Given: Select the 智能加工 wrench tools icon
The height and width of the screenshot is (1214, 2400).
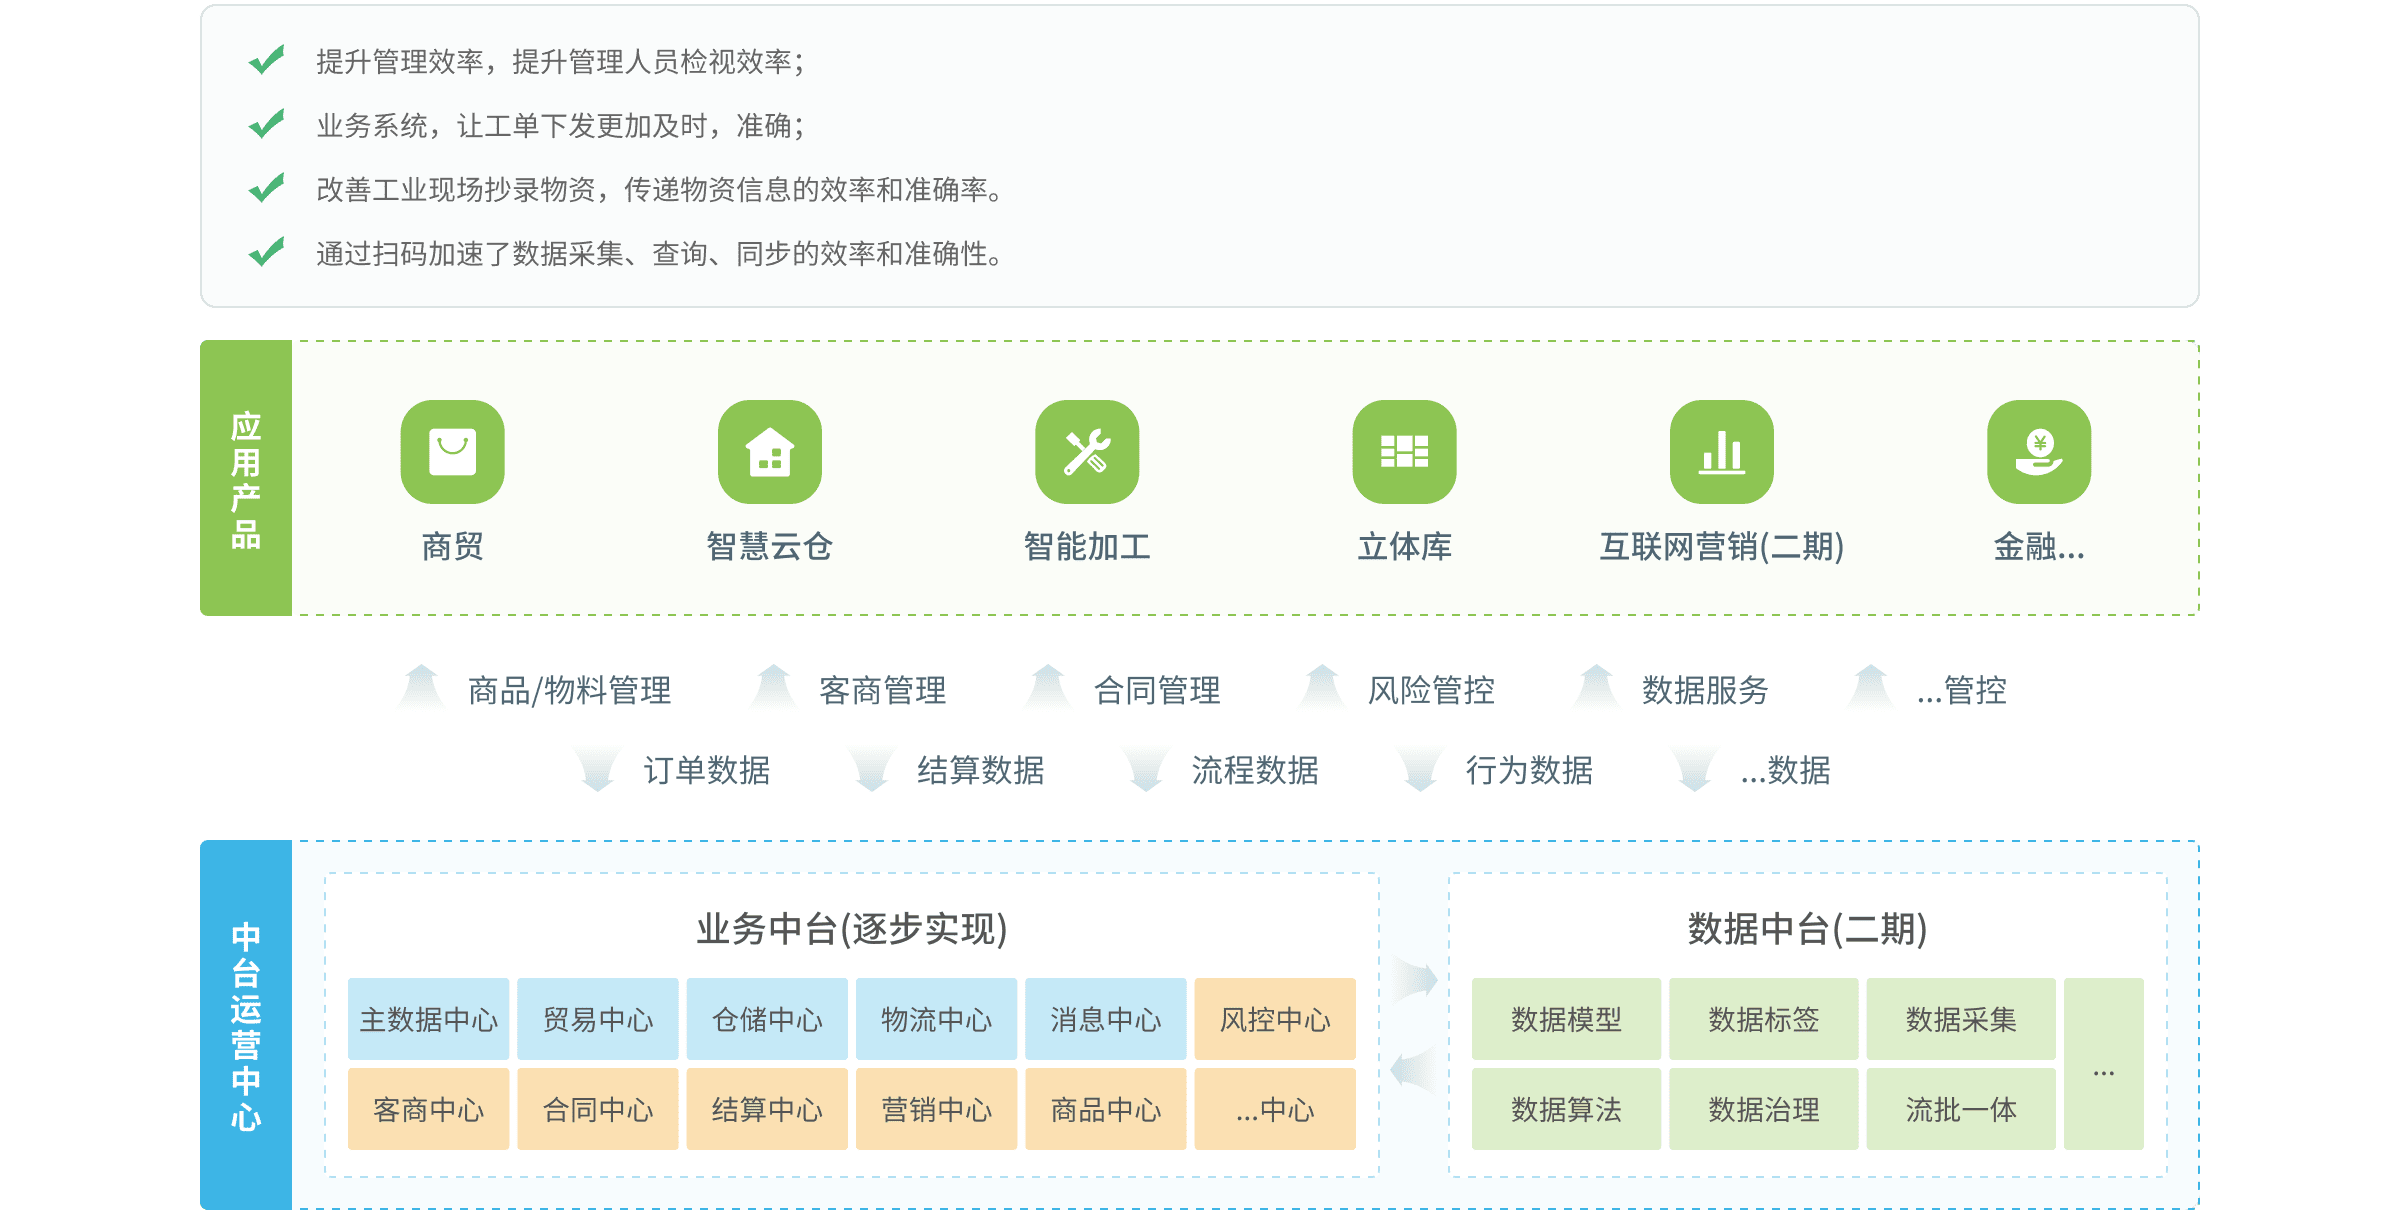Looking at the screenshot, I should (1087, 452).
